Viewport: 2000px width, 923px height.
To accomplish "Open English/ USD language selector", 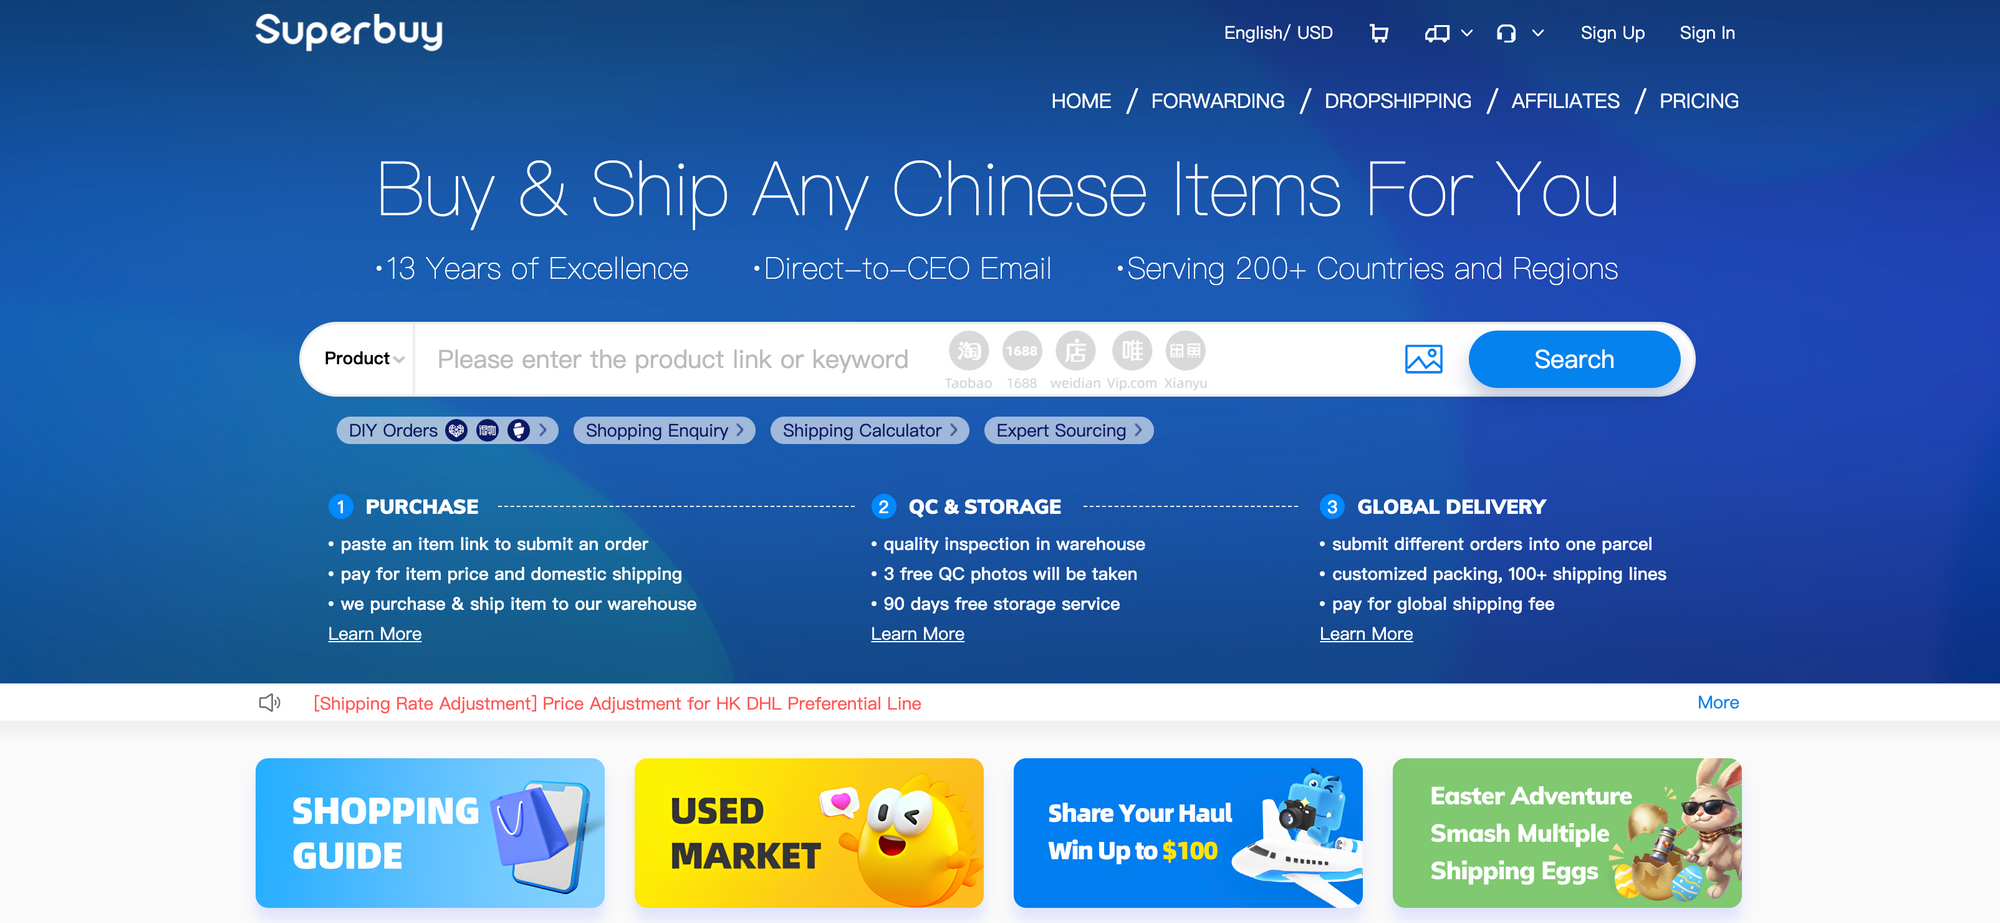I will [x=1278, y=33].
